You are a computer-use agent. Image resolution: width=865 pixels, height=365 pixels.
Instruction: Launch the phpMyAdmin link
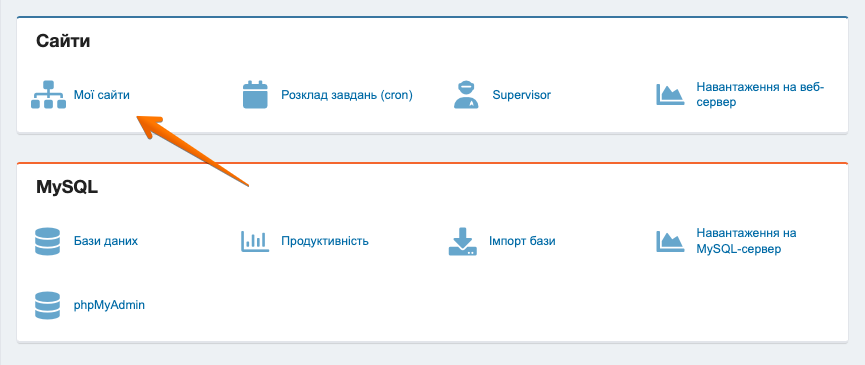point(109,305)
